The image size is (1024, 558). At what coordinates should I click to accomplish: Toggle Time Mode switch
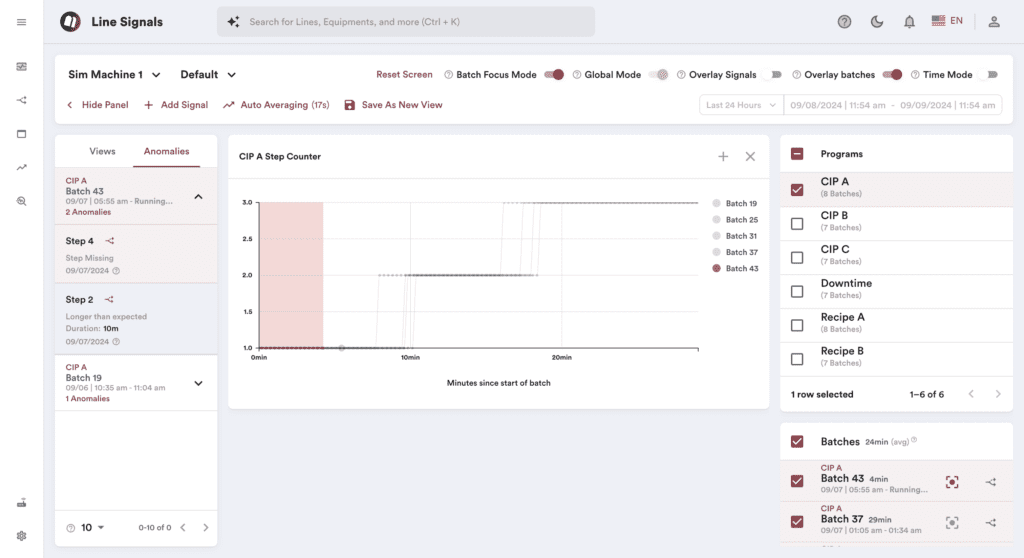[x=989, y=74]
